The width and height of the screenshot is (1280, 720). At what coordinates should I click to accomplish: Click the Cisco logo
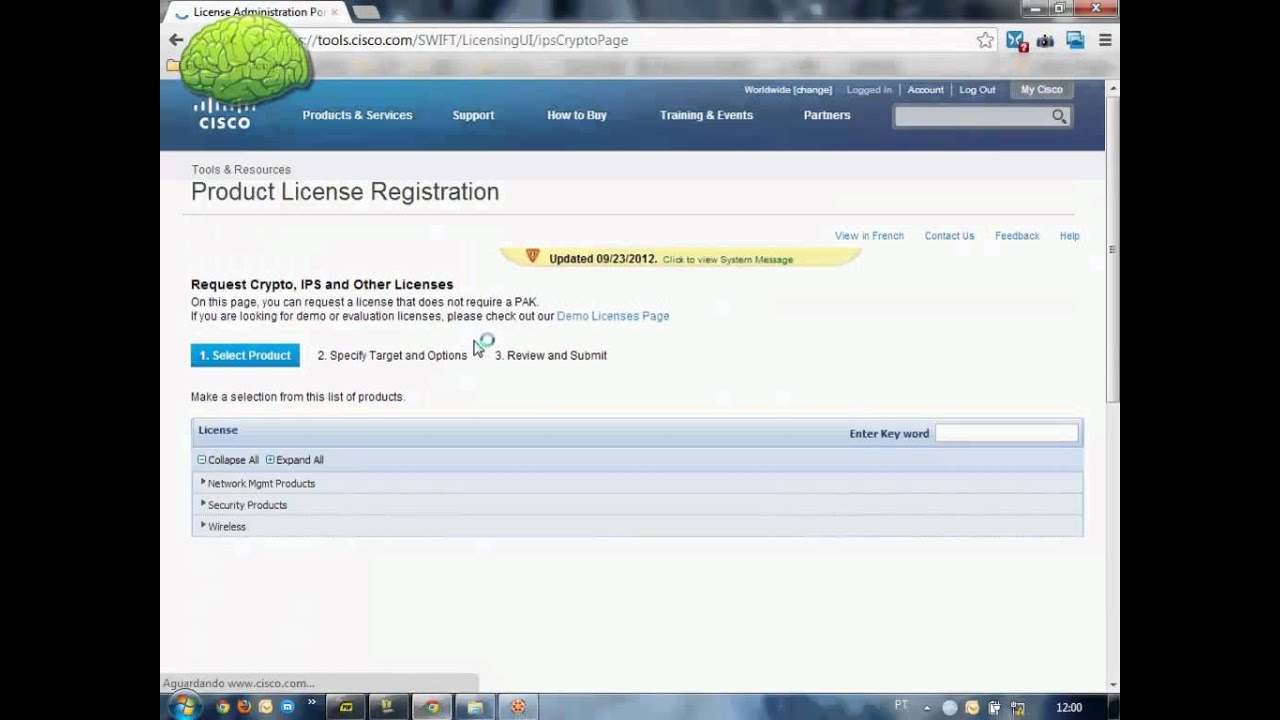click(224, 113)
